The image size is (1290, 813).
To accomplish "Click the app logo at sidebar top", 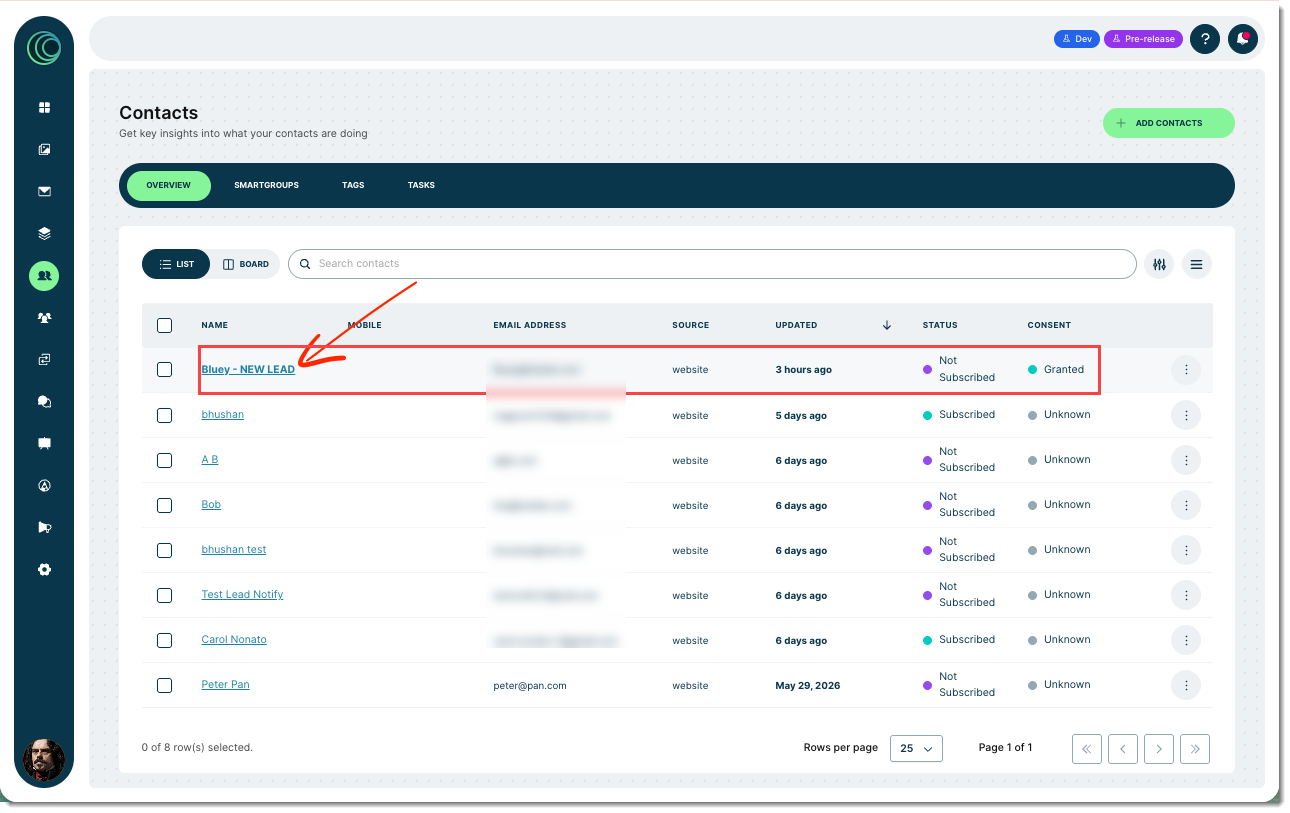I will click(x=44, y=47).
